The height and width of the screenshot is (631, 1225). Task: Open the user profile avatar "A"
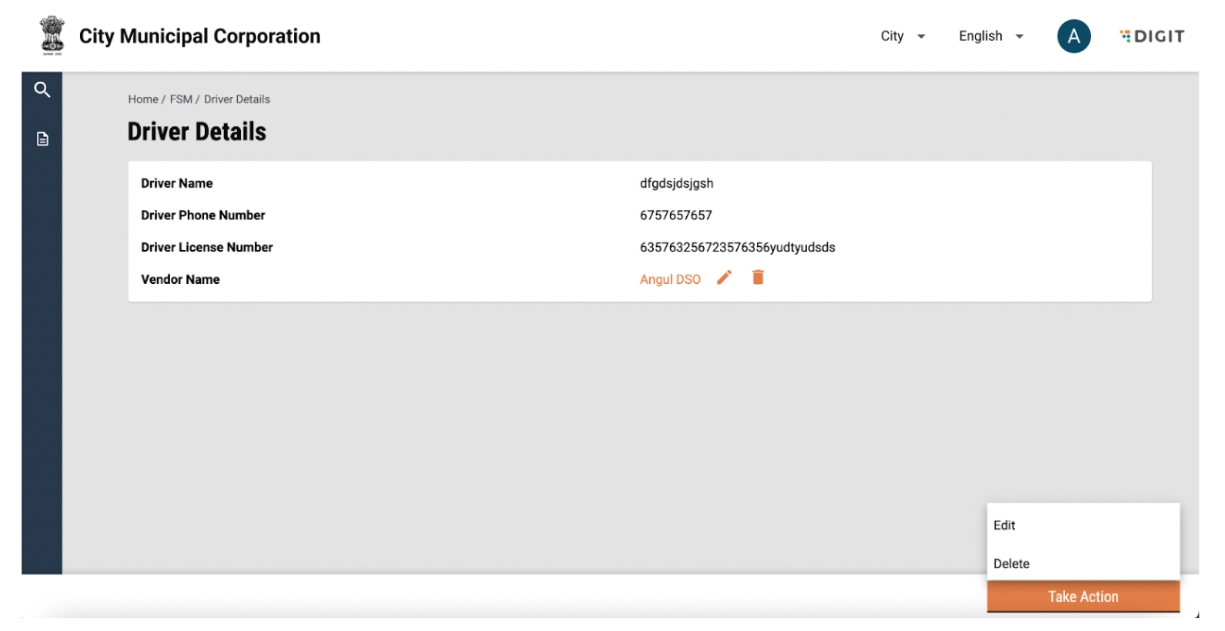pyautogui.click(x=1073, y=37)
